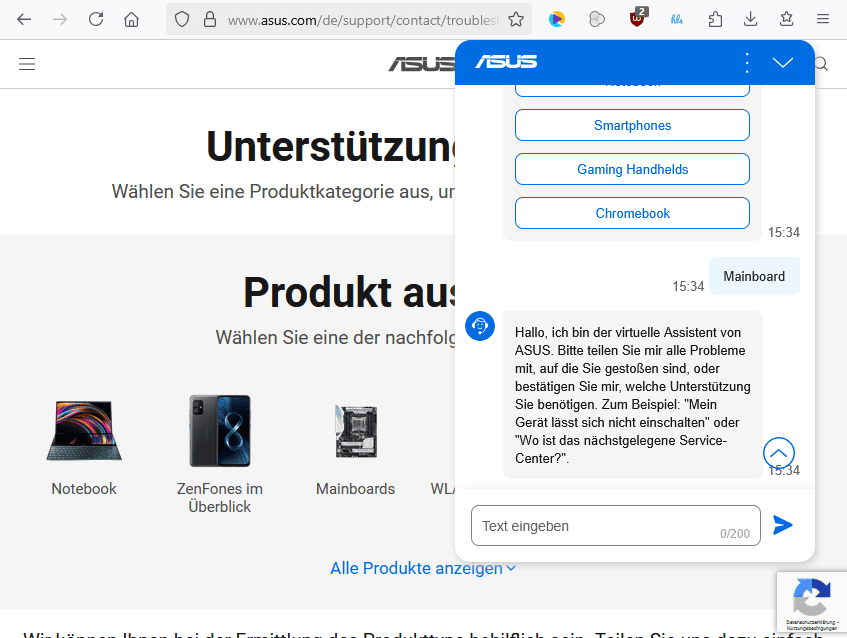Click the browser forward arrow
Screen dimensions: 847x638
coord(60,20)
